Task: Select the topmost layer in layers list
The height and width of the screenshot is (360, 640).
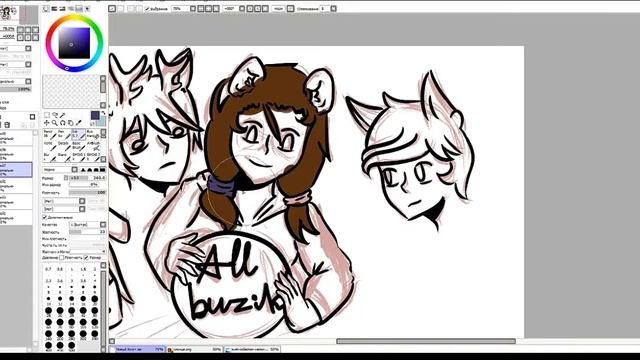Action: pyautogui.click(x=16, y=138)
